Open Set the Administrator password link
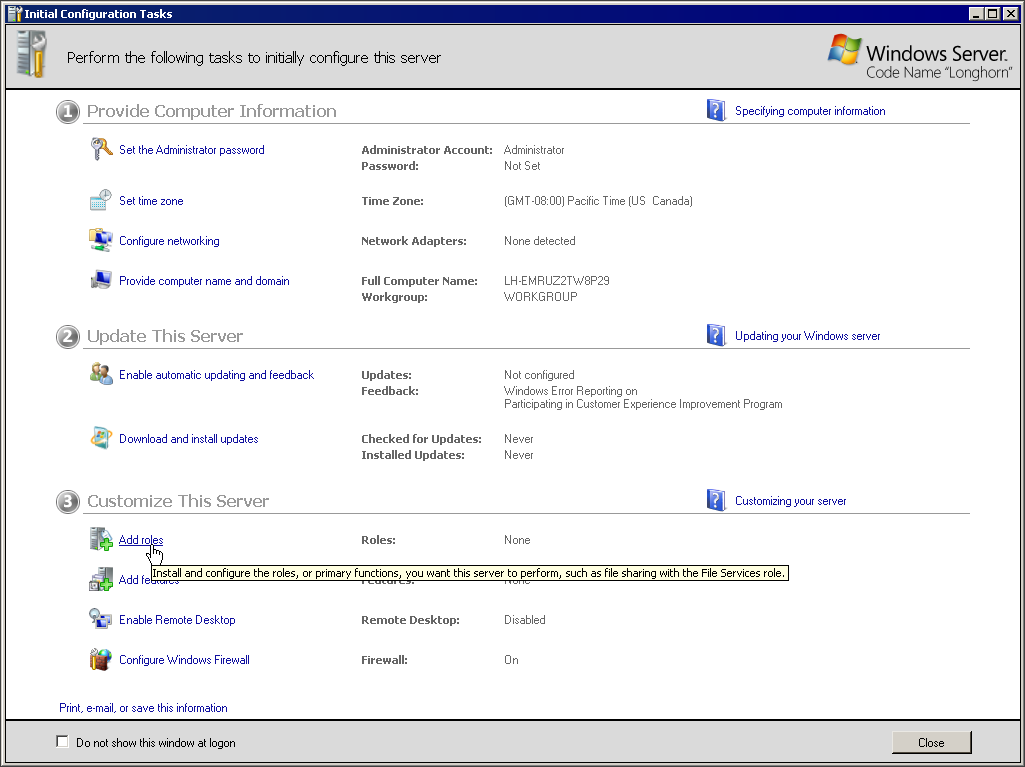Viewport: 1025px width, 767px height. [192, 150]
